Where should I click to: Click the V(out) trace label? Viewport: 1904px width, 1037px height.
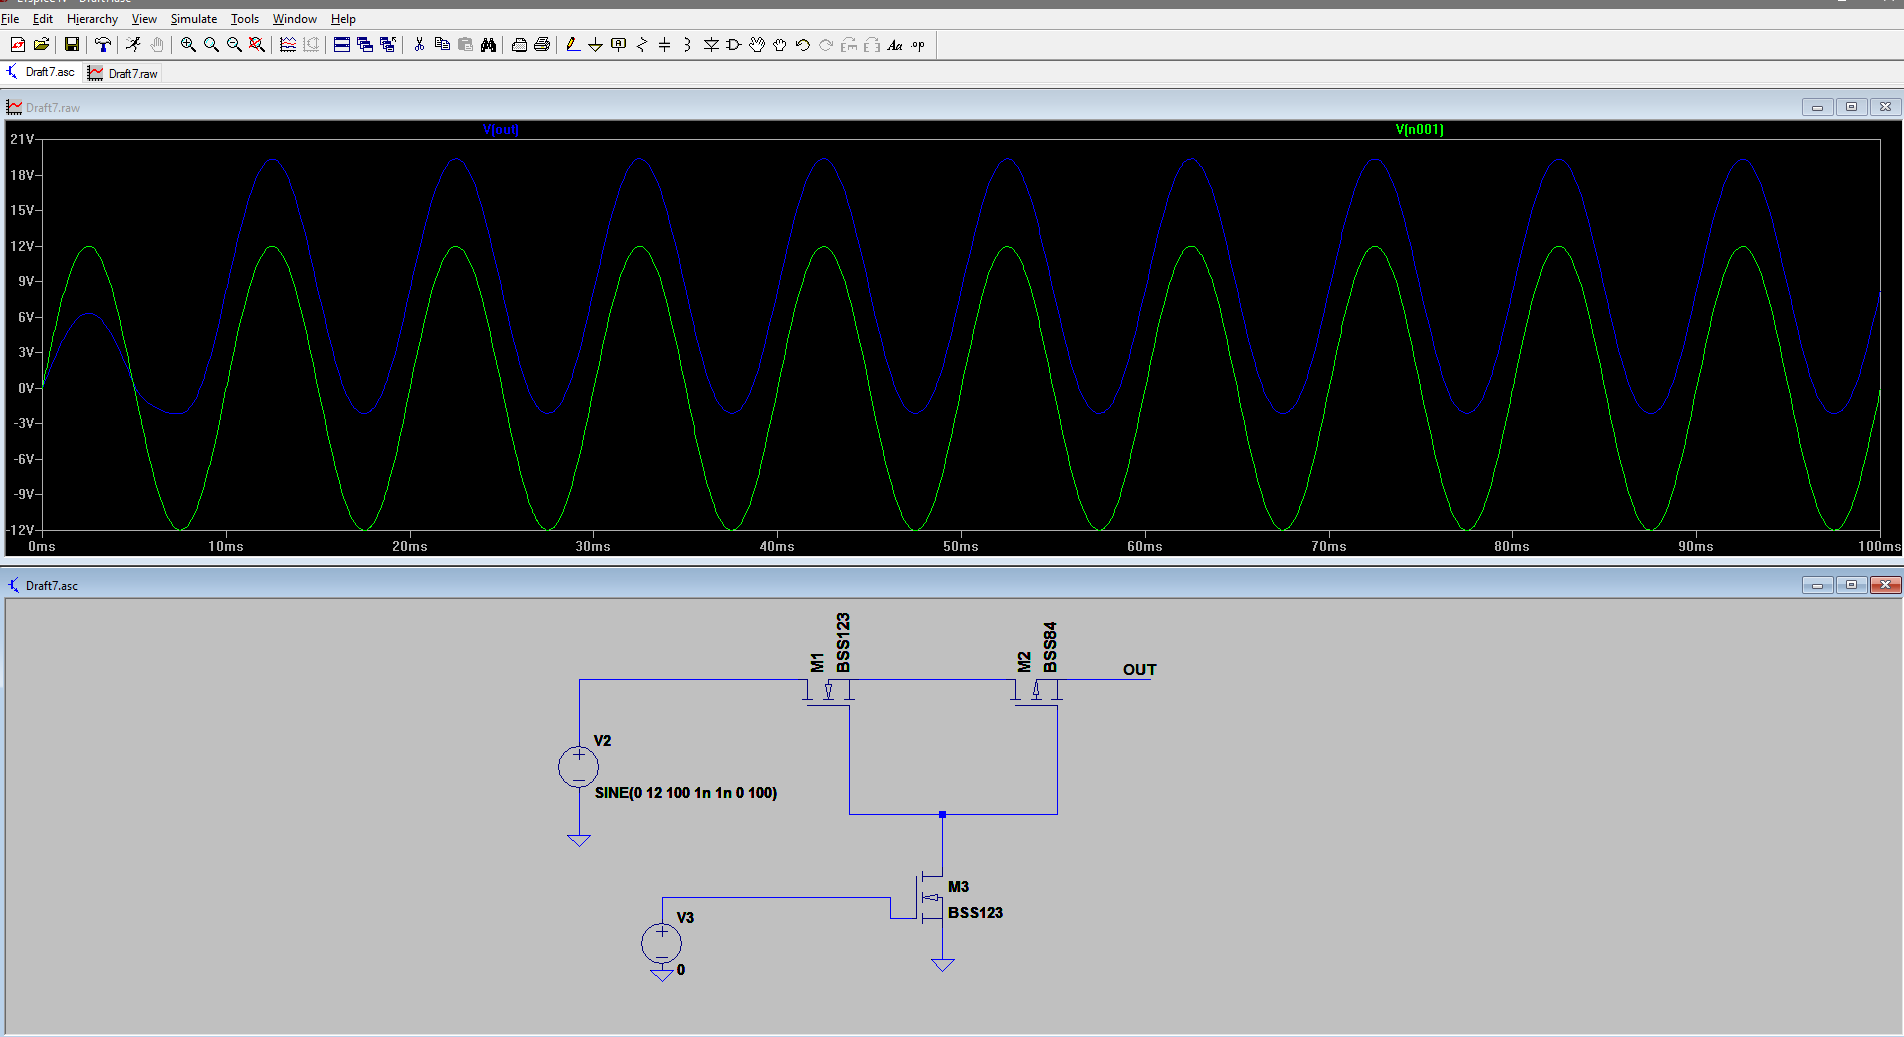pyautogui.click(x=500, y=129)
